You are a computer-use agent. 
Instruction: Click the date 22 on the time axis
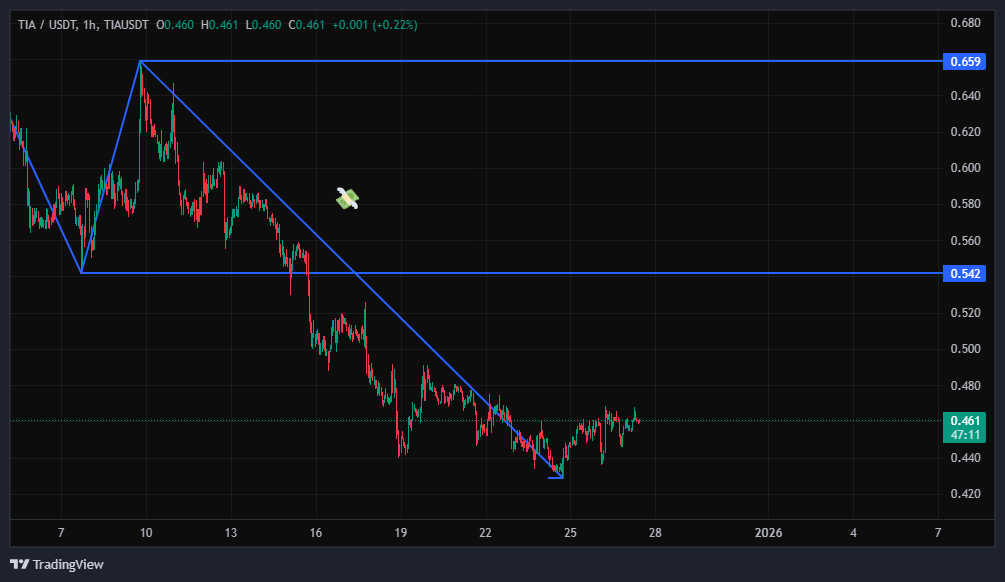[485, 533]
